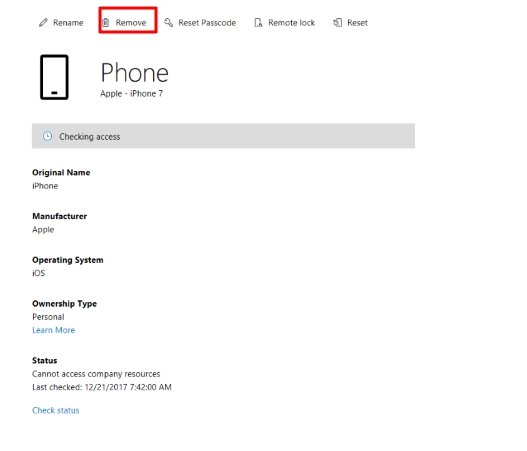This screenshot has height=451, width=527.
Task: Click the Original Name heading
Action: (61, 172)
